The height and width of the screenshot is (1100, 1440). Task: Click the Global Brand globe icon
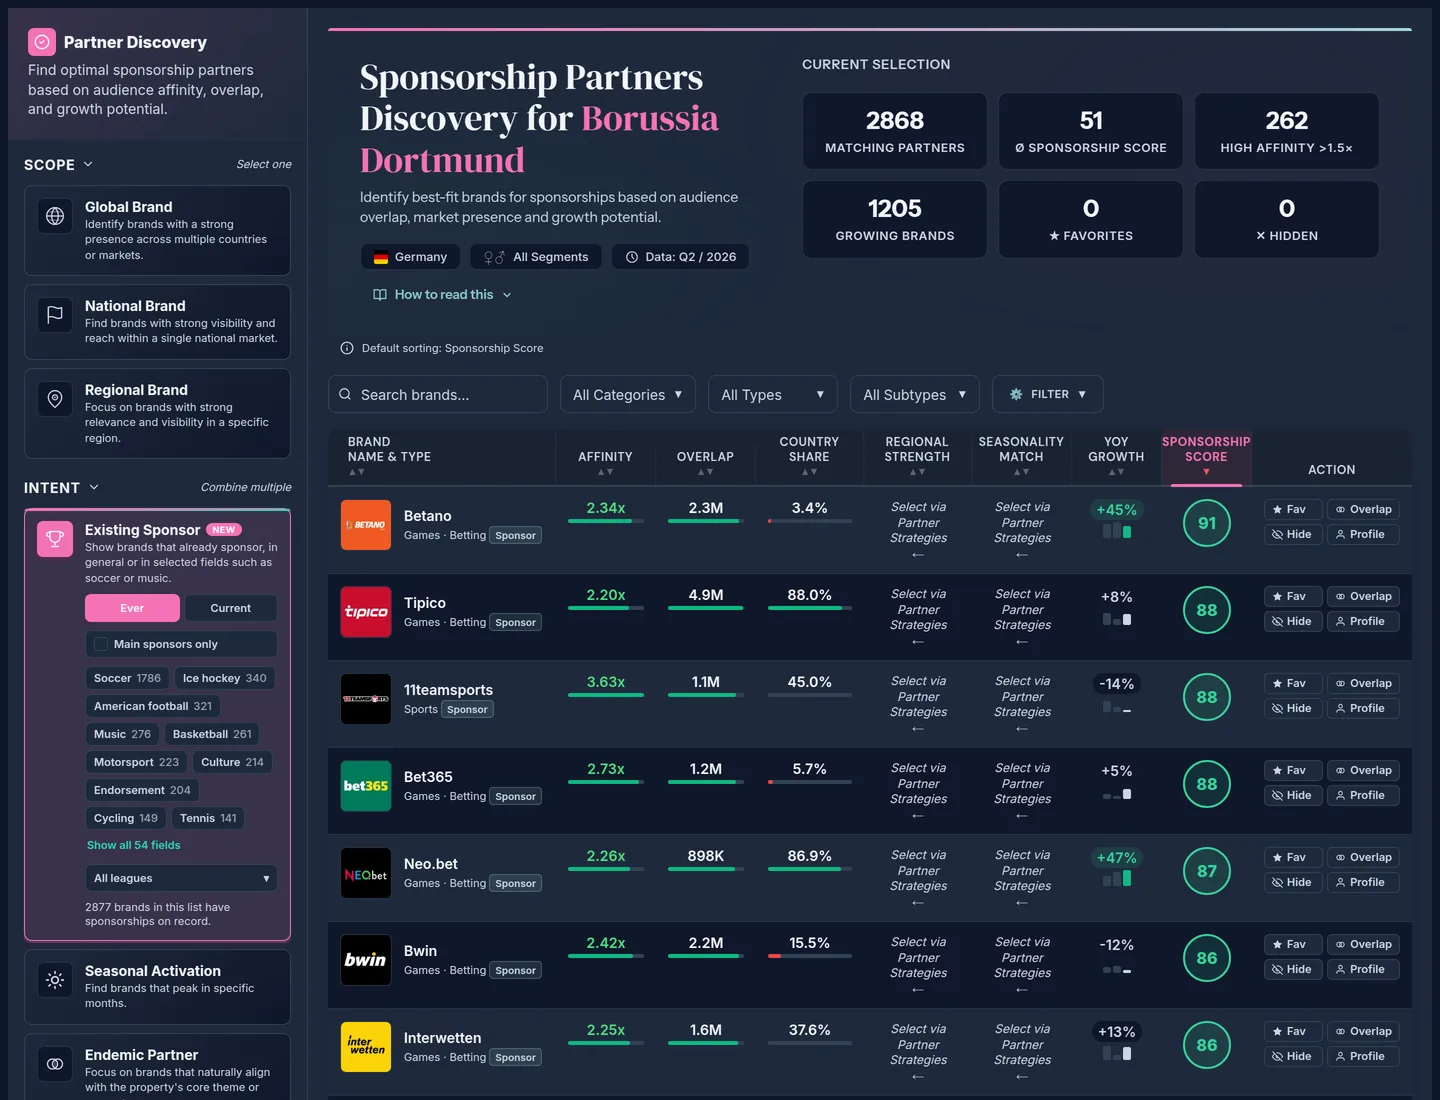[55, 216]
